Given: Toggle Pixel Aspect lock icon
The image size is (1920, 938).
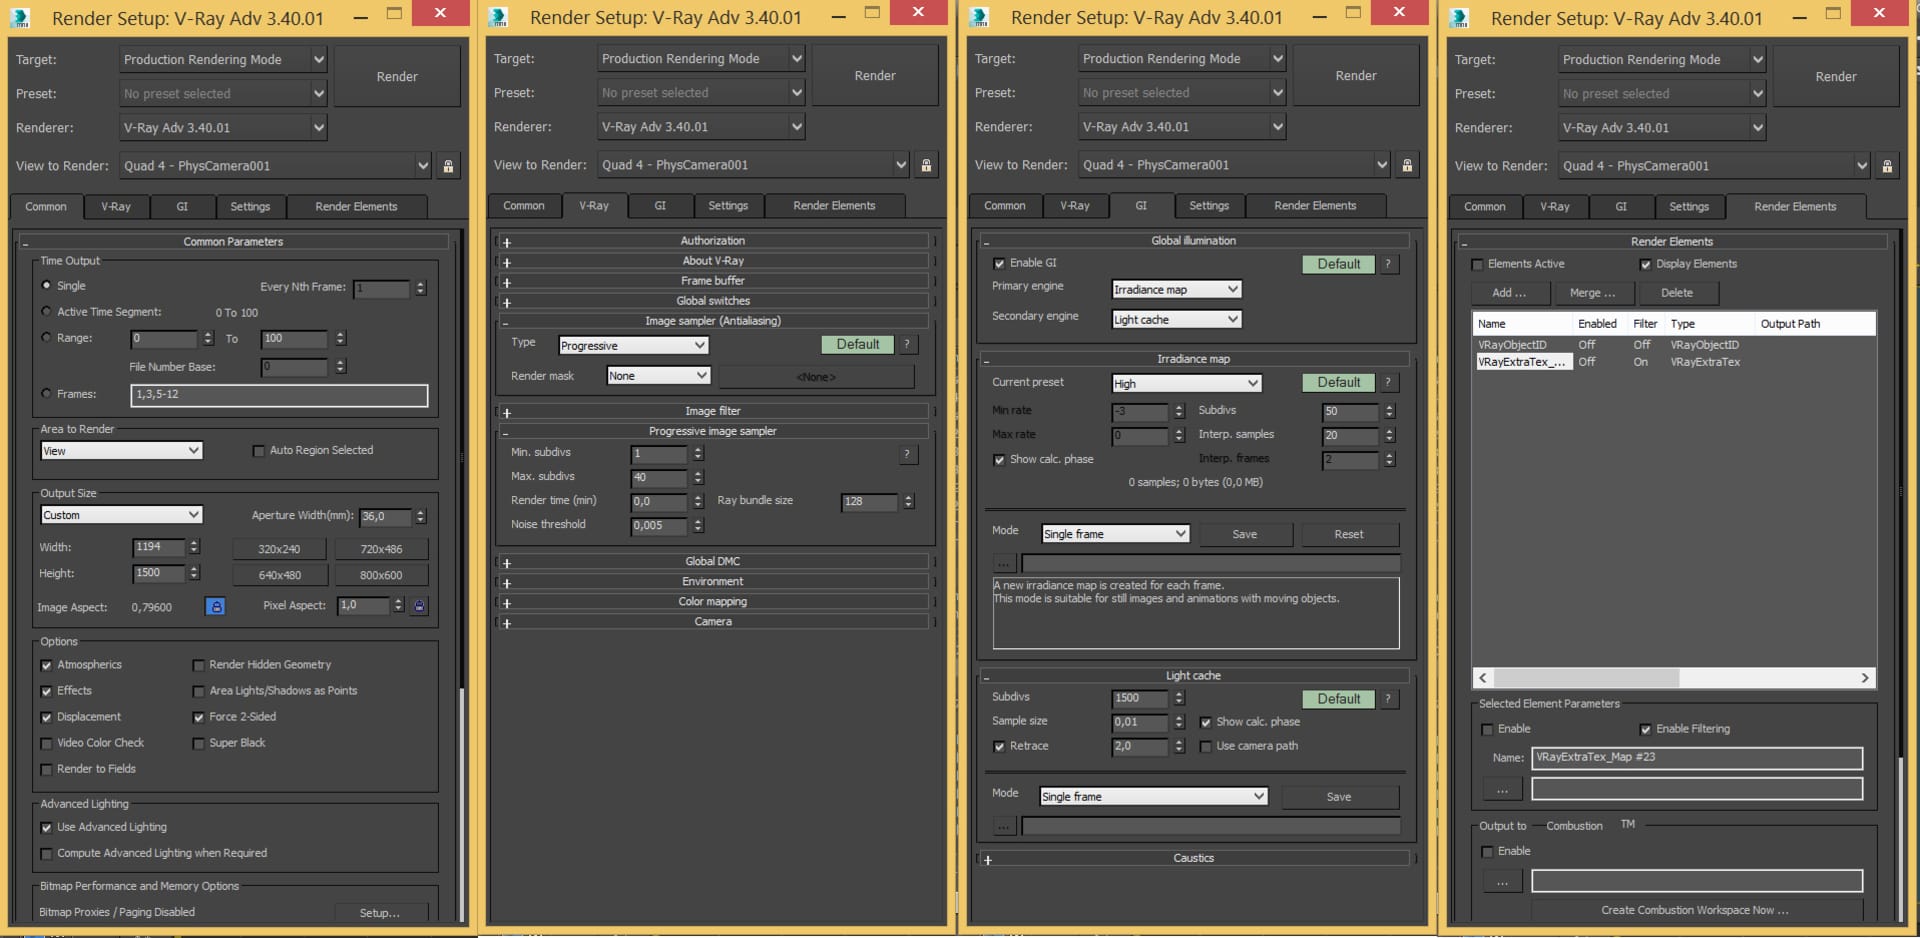Looking at the screenshot, I should (x=419, y=605).
